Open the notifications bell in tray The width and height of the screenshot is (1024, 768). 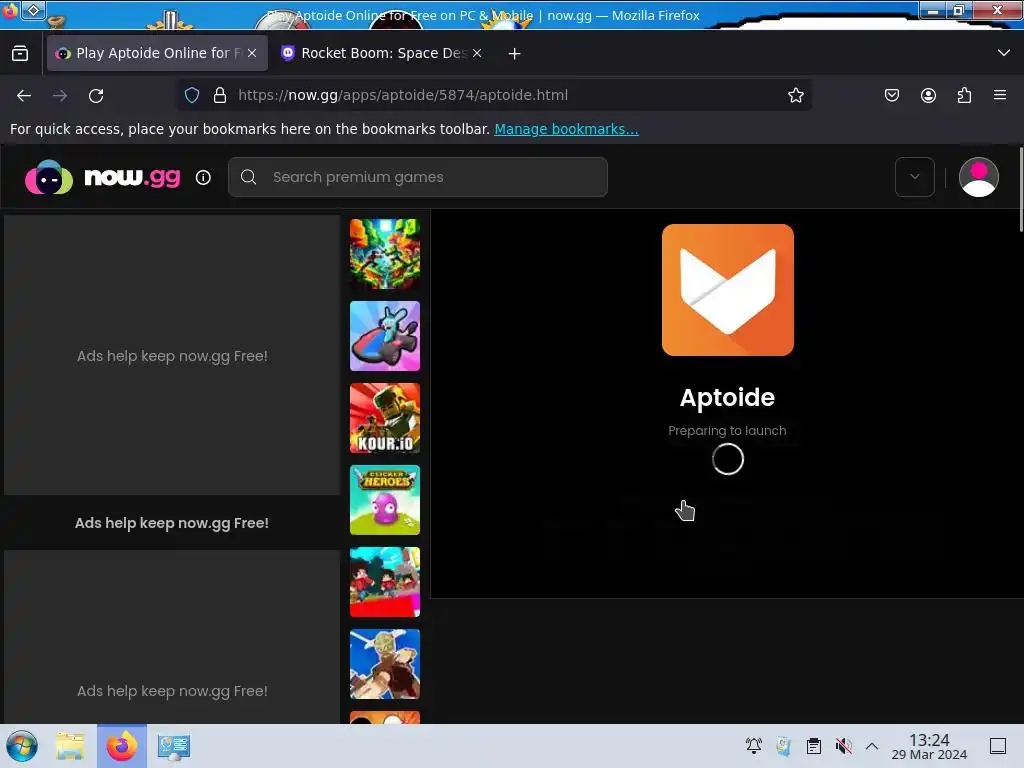pos(754,746)
